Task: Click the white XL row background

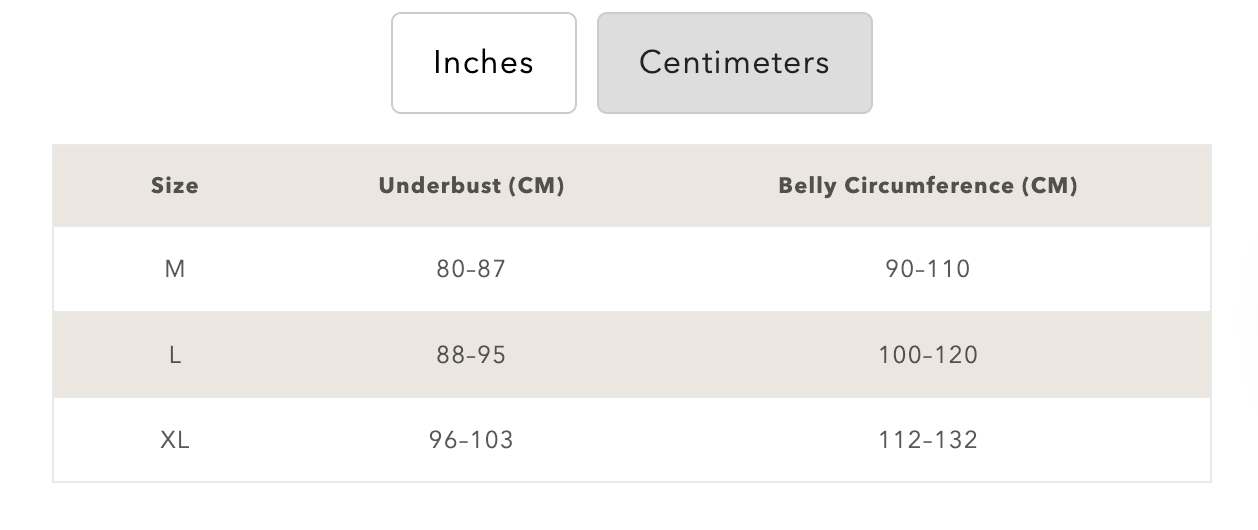Action: tap(632, 440)
